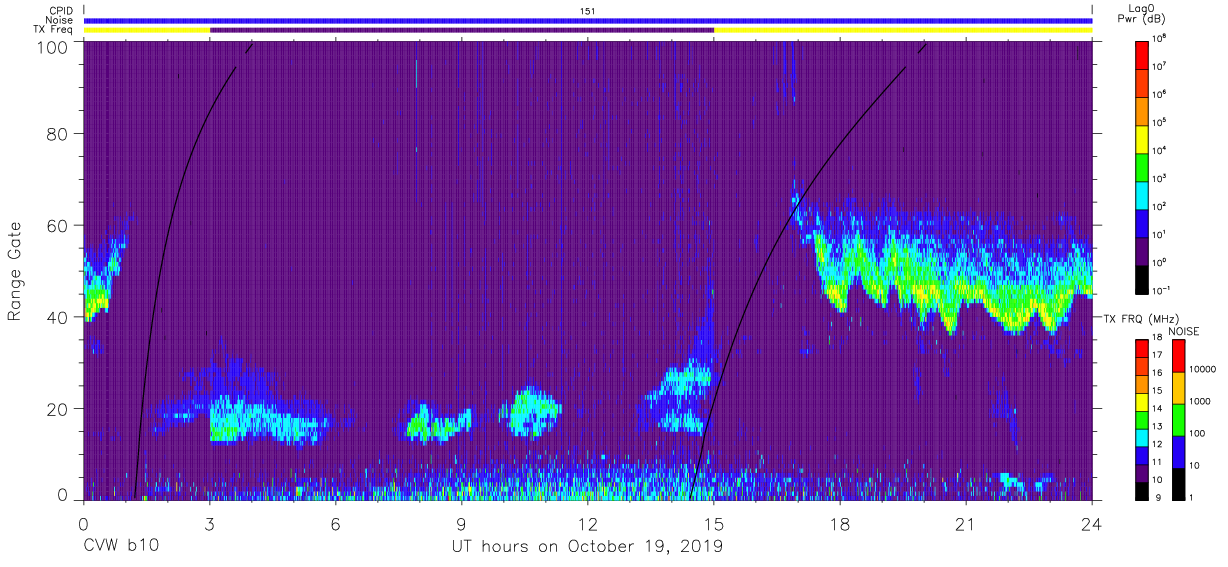Pick the blue swatch in NOISE colorbar
The image size is (1228, 567).
1178,450
